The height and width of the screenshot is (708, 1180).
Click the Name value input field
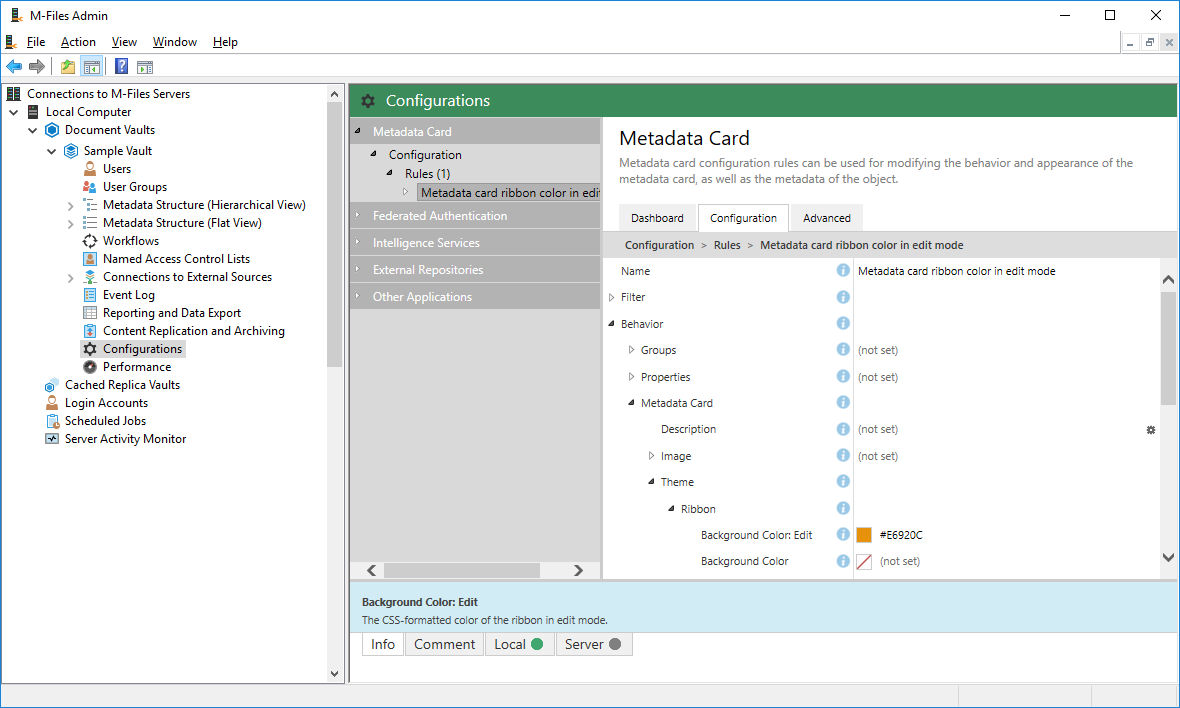1006,271
